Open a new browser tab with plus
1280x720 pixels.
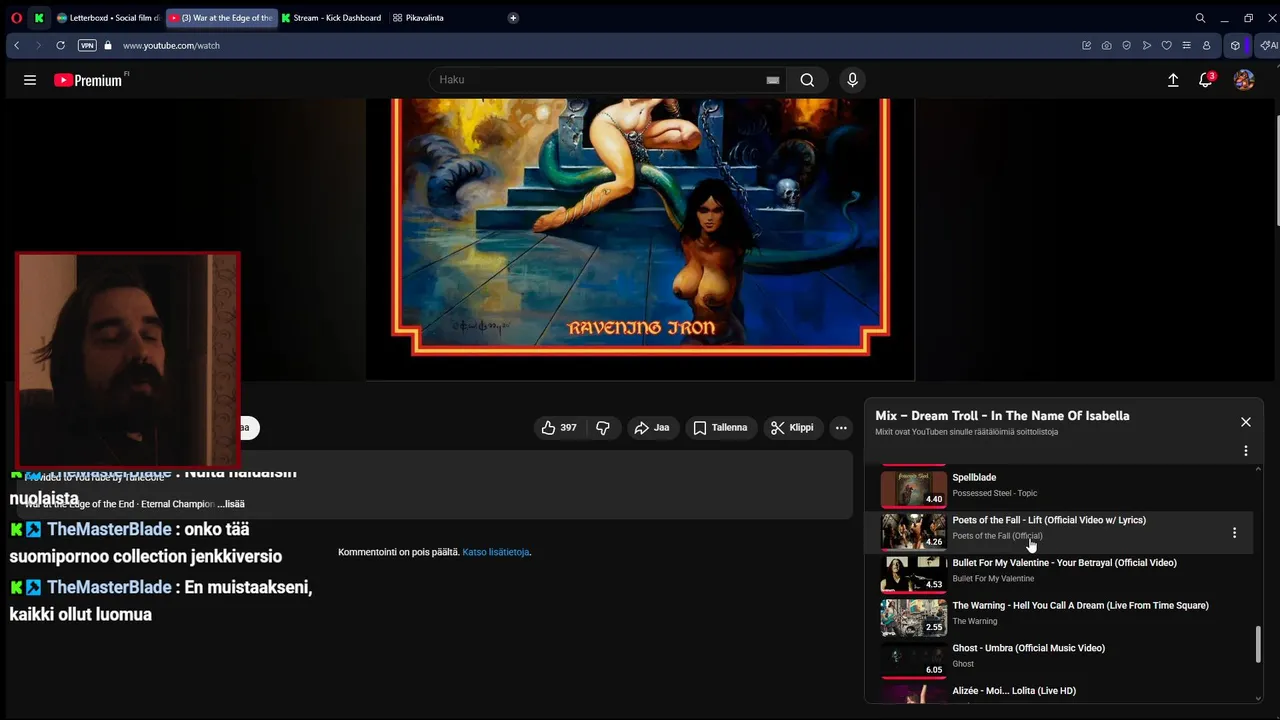[513, 18]
